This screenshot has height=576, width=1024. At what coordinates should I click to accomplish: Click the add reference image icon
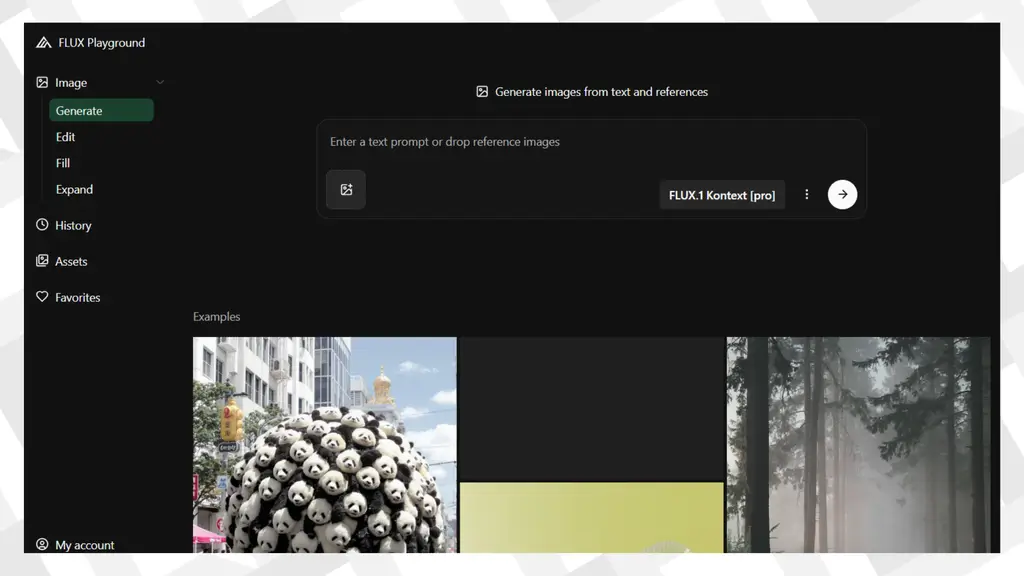click(345, 189)
